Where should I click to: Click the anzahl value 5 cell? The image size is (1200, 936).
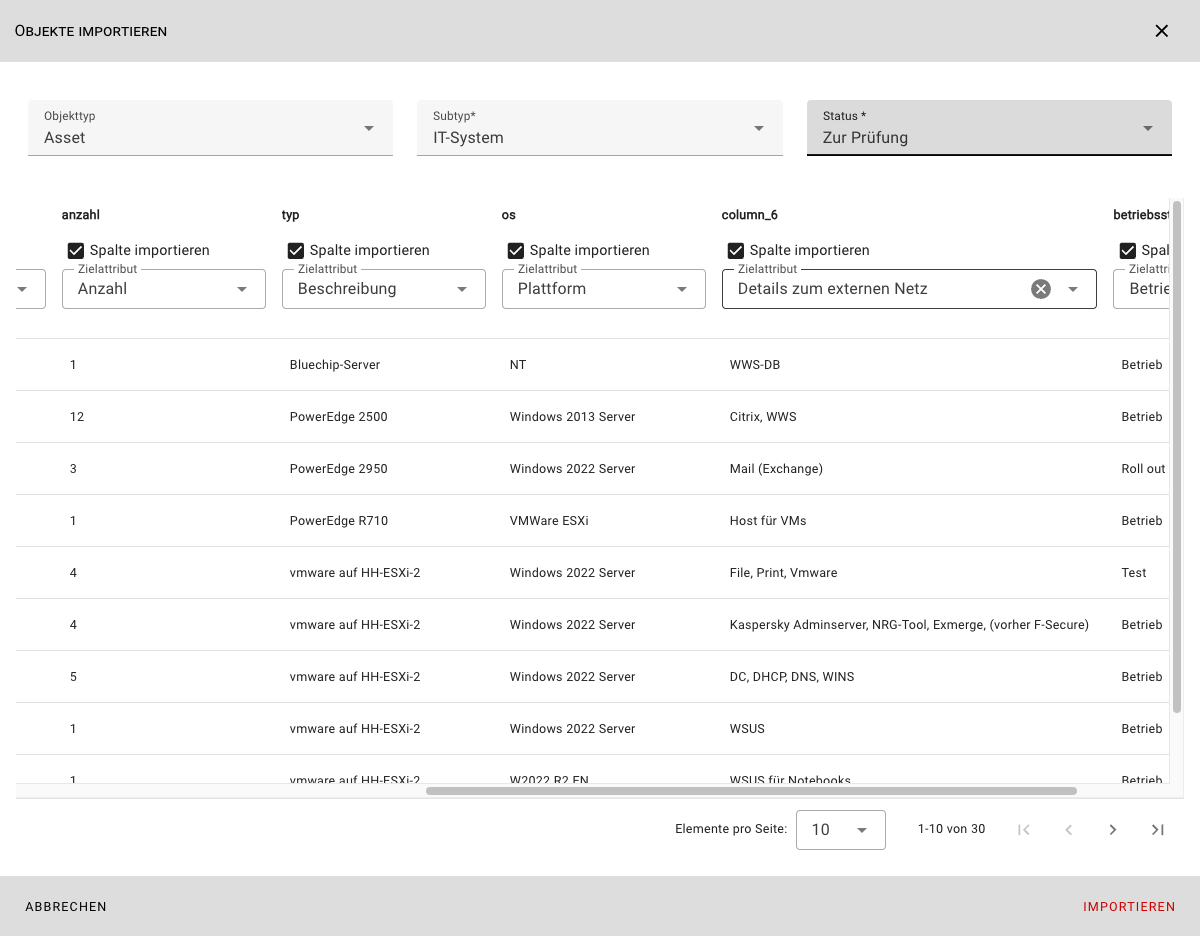point(74,677)
